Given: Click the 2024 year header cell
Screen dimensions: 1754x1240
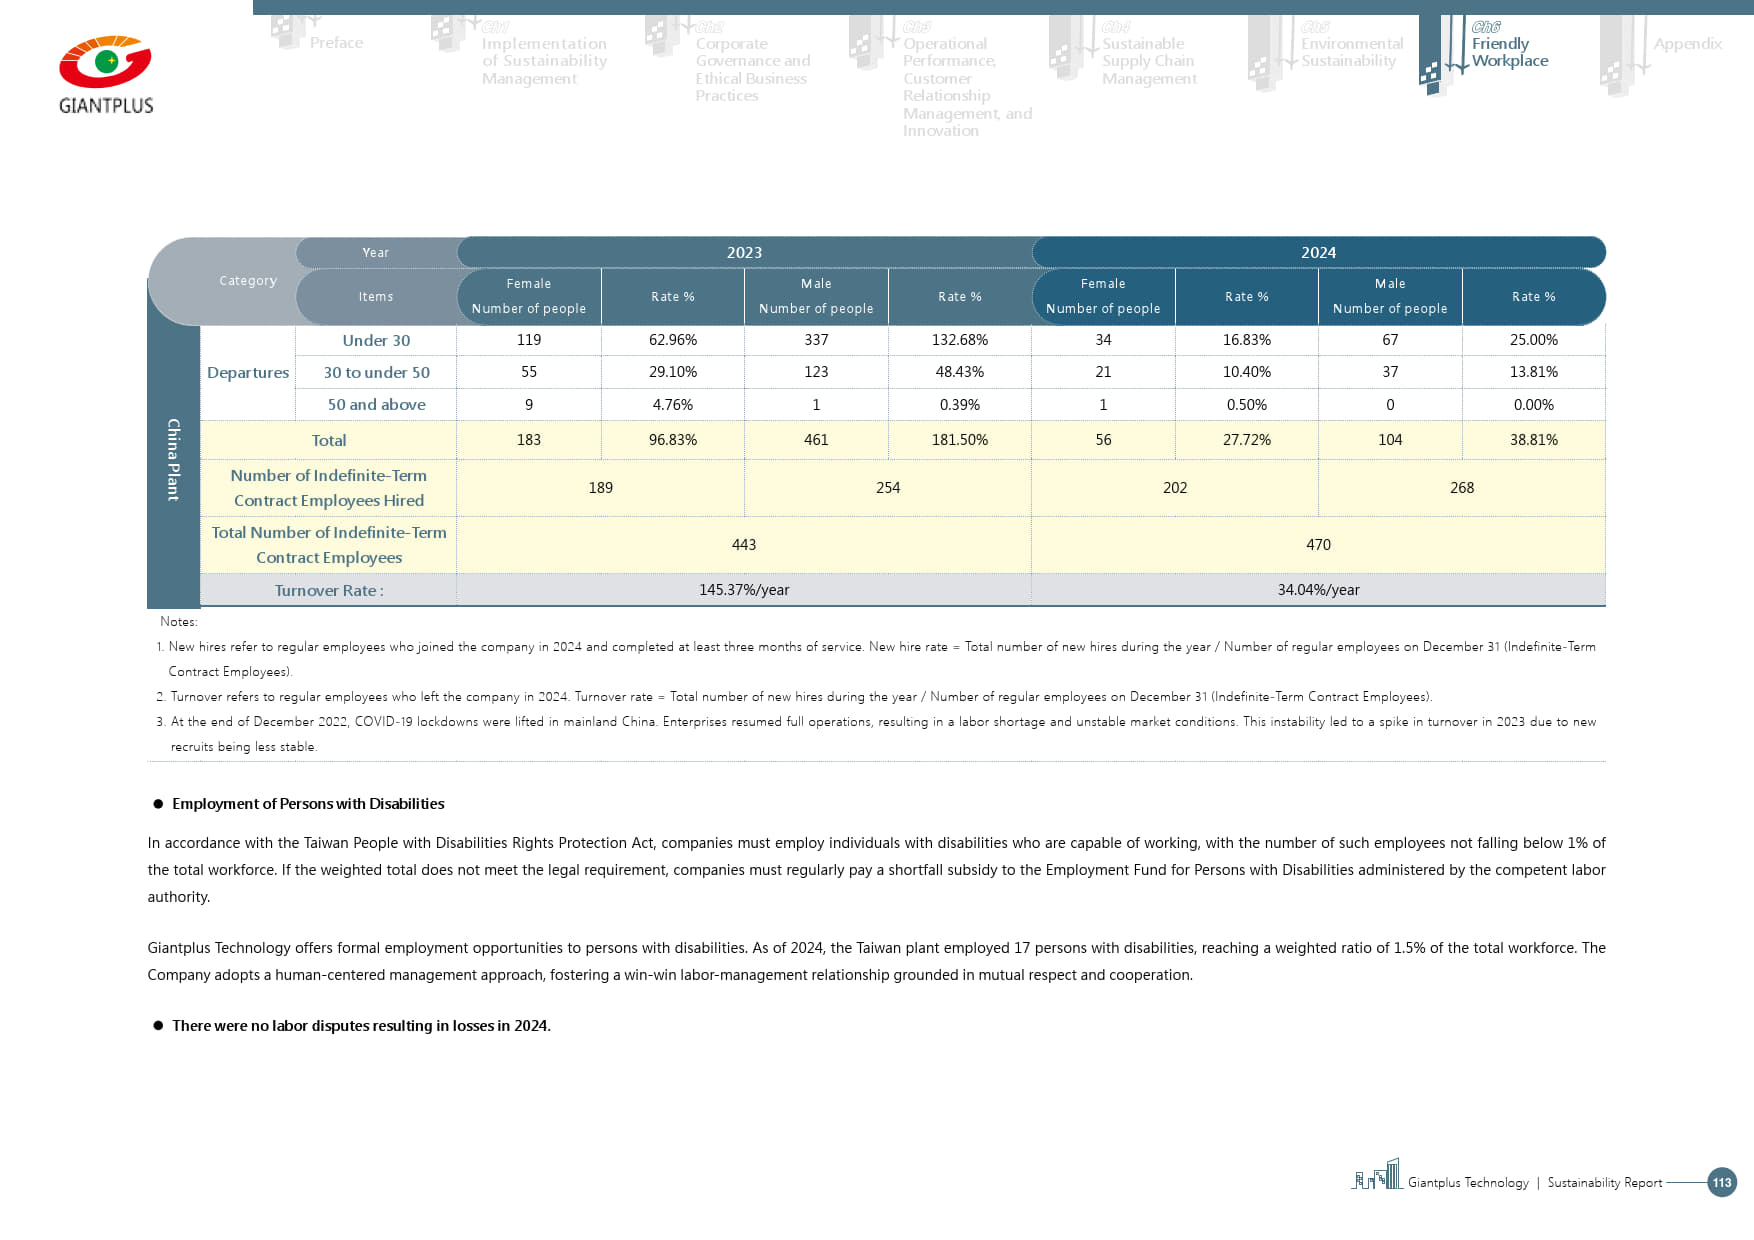Looking at the screenshot, I should (x=1318, y=253).
